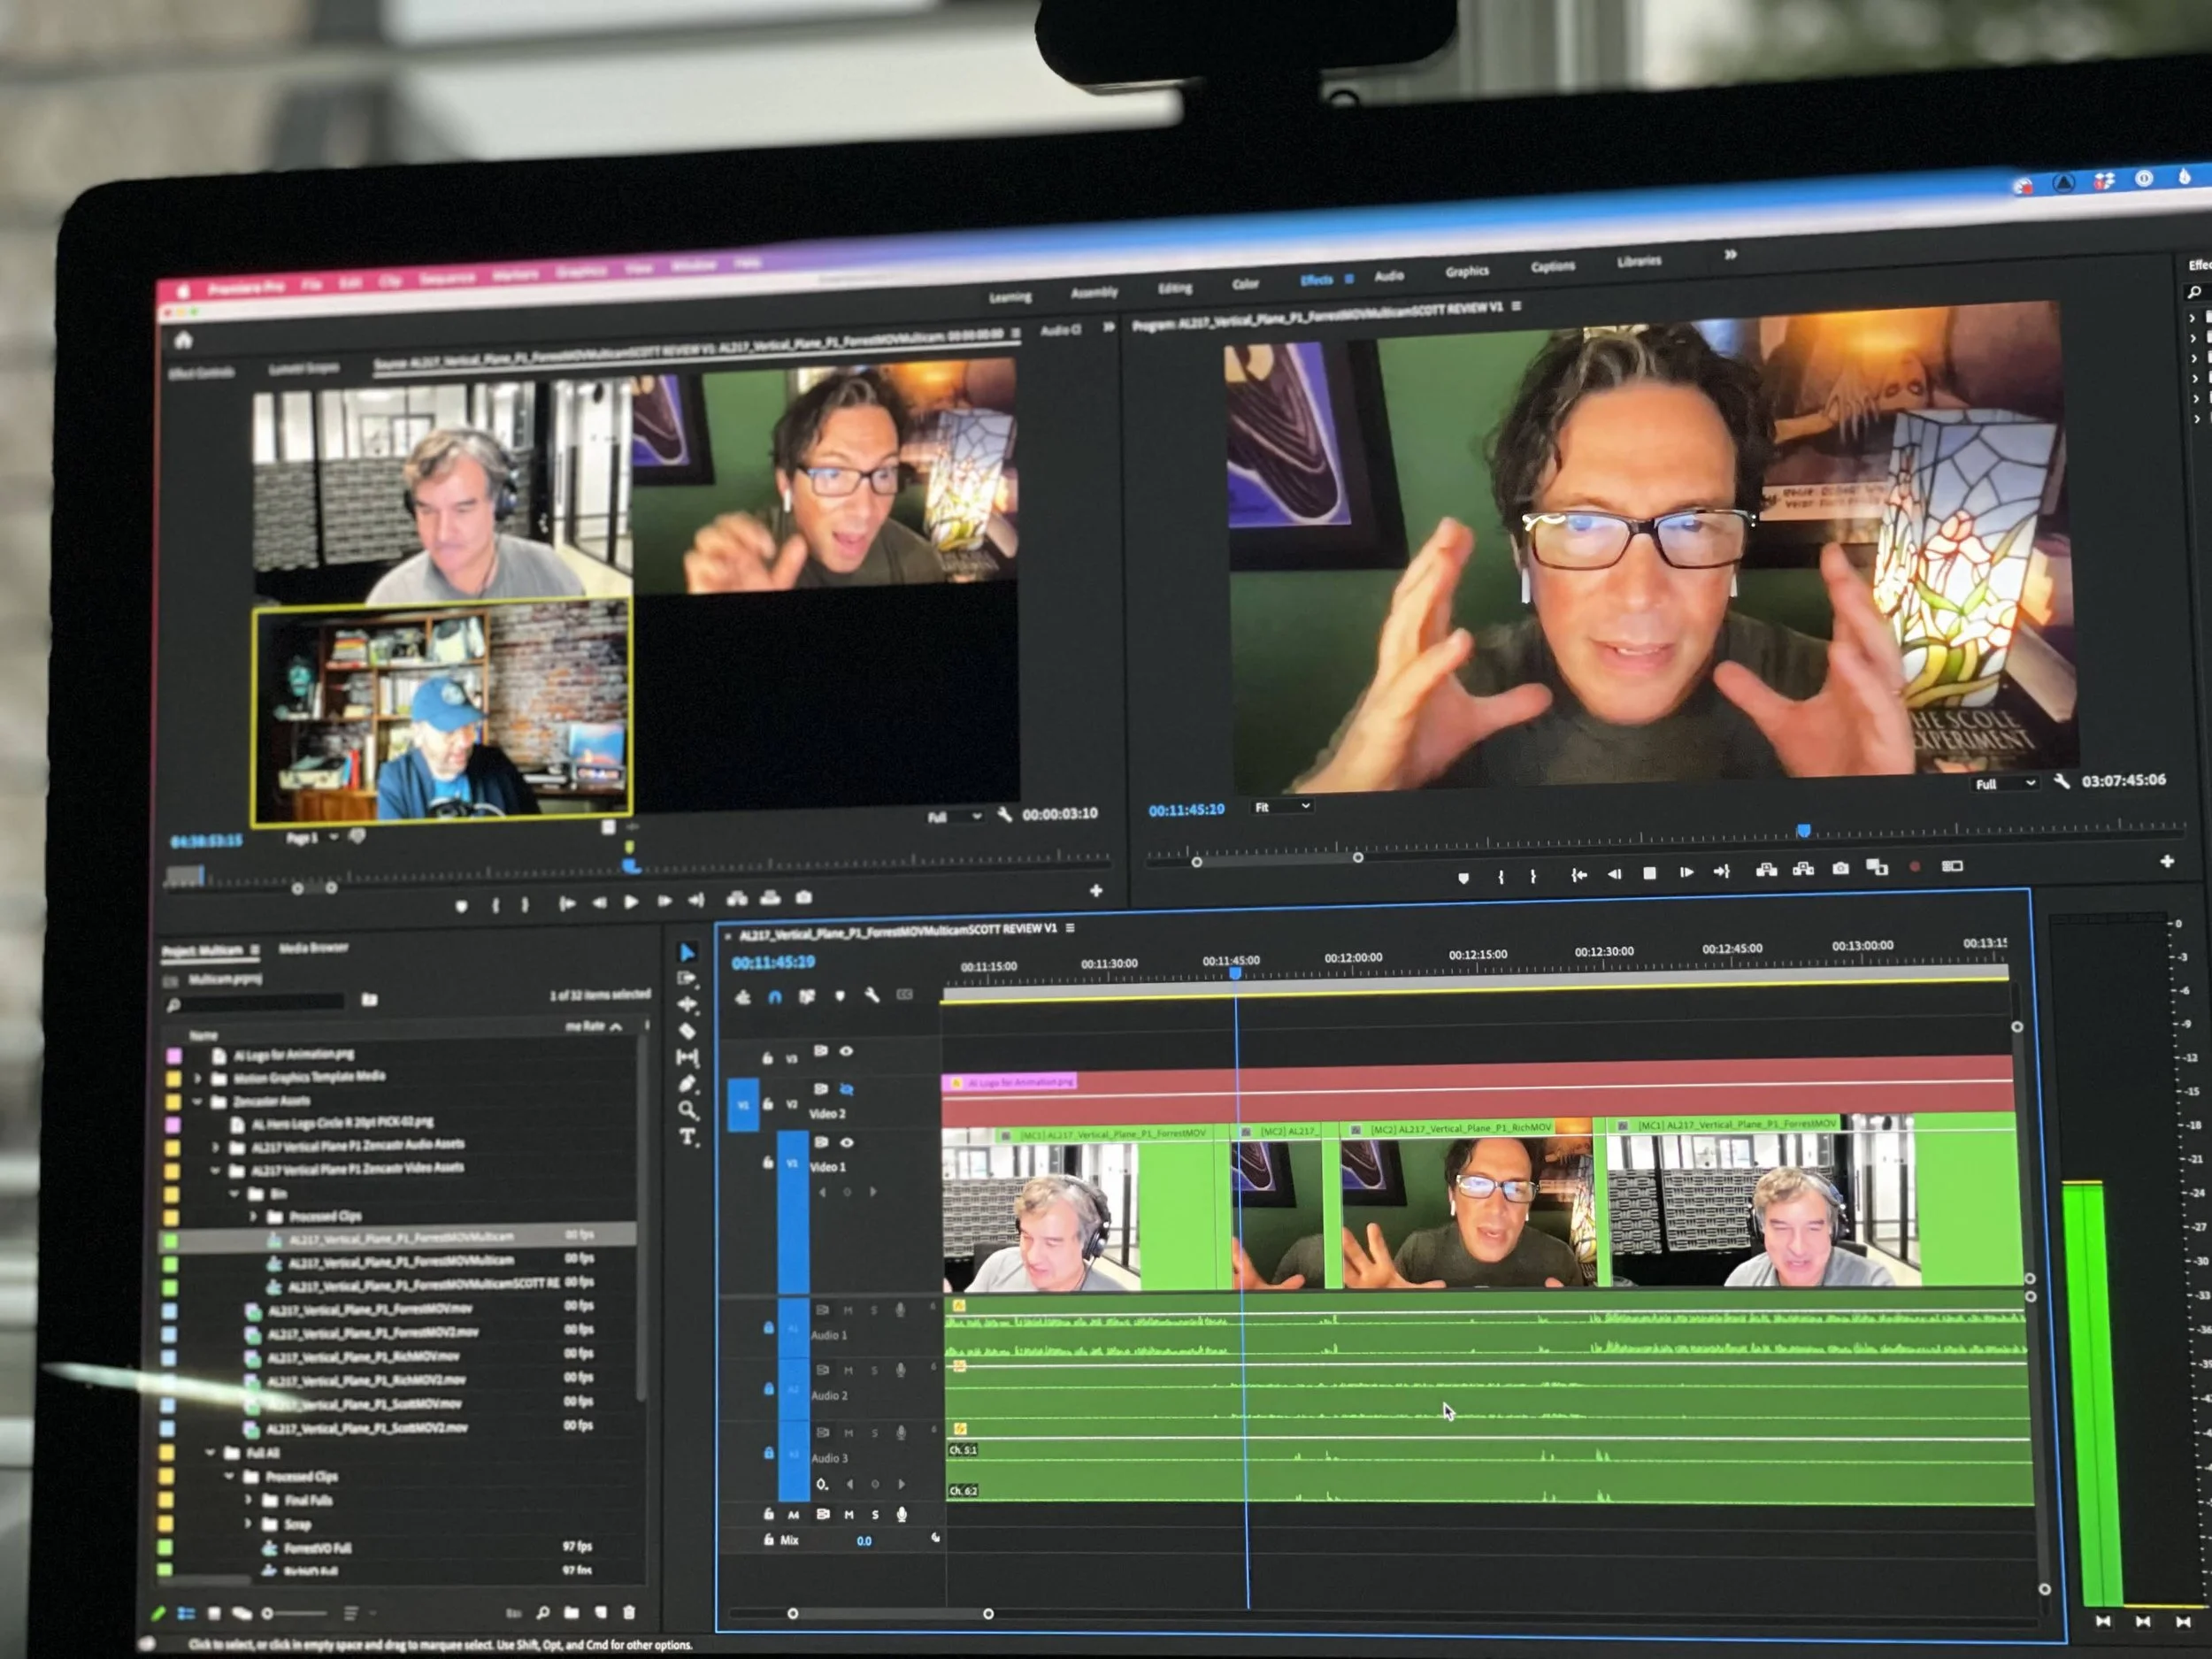Viewport: 2212px width, 1659px height.
Task: Collapse the Zencastr Assets bin
Action: [x=197, y=1101]
